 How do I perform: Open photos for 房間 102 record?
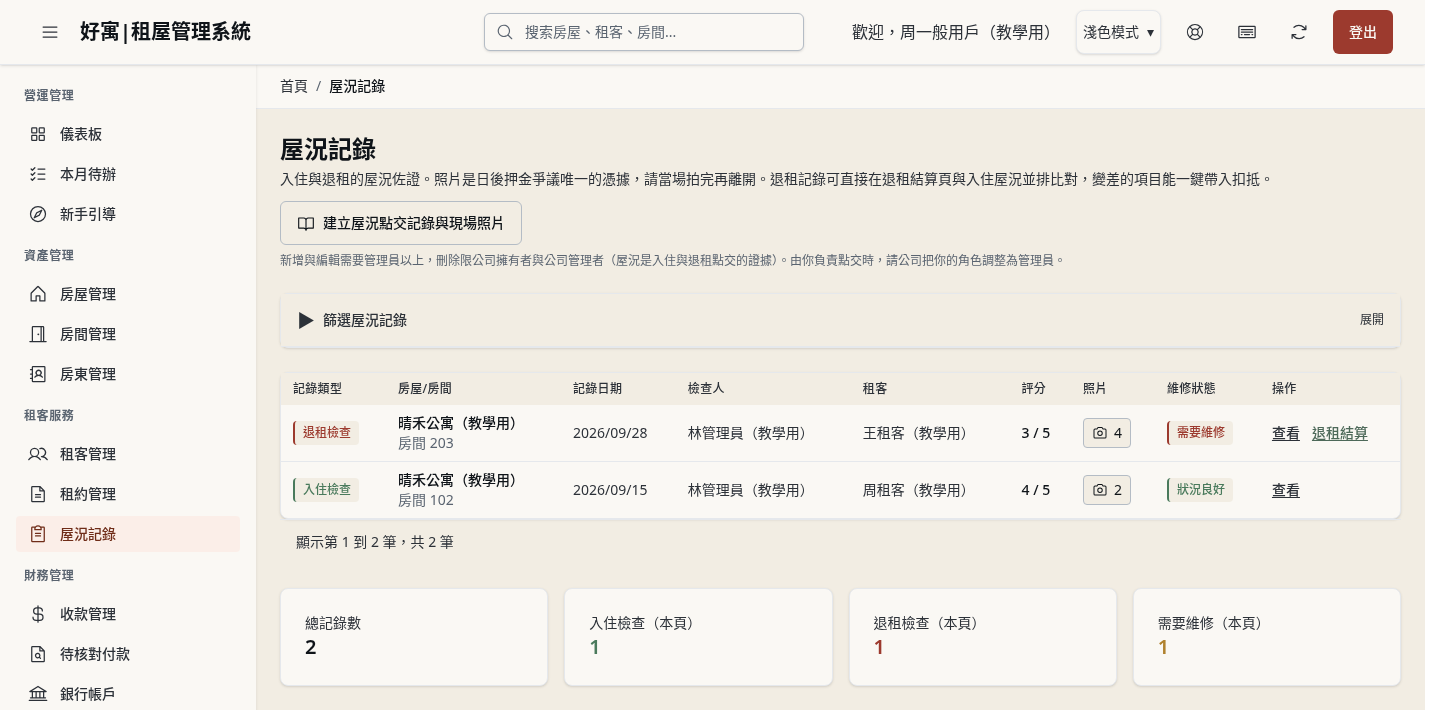click(1107, 490)
